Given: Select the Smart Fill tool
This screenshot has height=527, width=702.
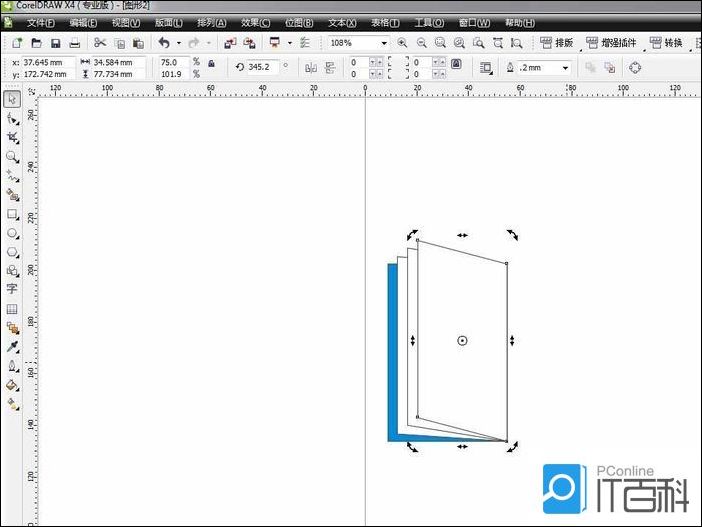Looking at the screenshot, I should [12, 195].
